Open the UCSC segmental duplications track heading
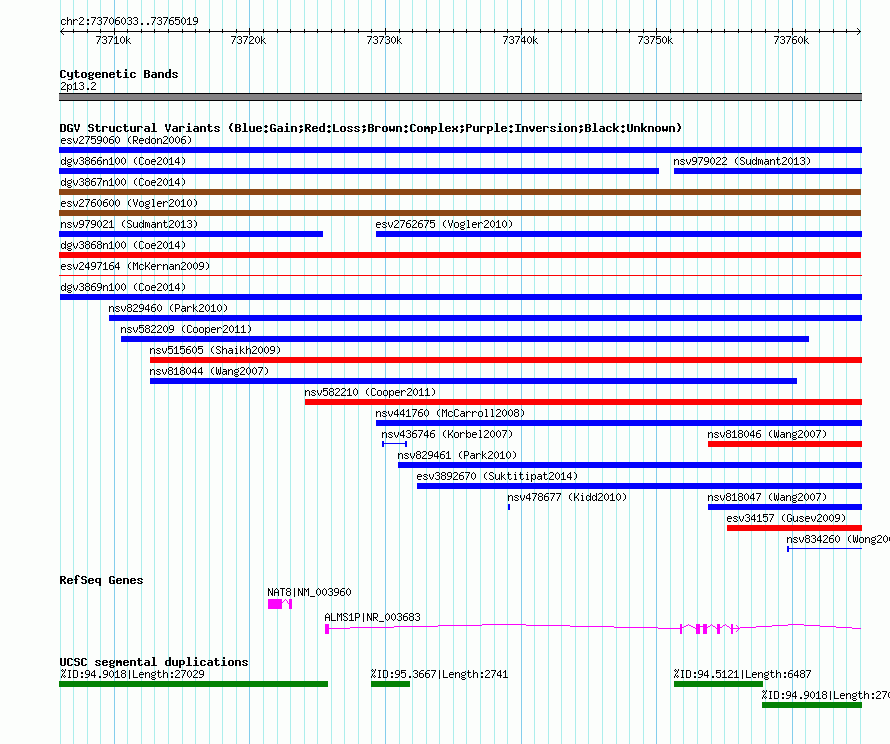Viewport: 890px width, 744px height. [154, 662]
